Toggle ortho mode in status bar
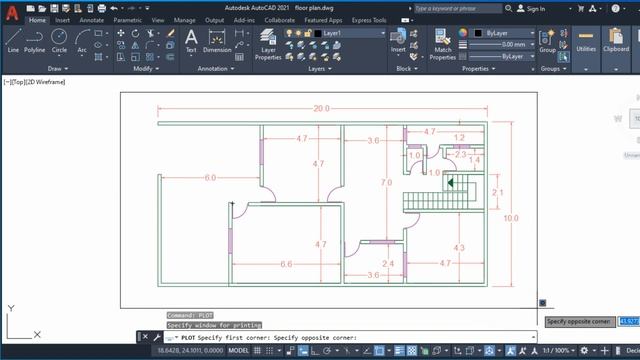The height and width of the screenshot is (360, 640). click(315, 351)
